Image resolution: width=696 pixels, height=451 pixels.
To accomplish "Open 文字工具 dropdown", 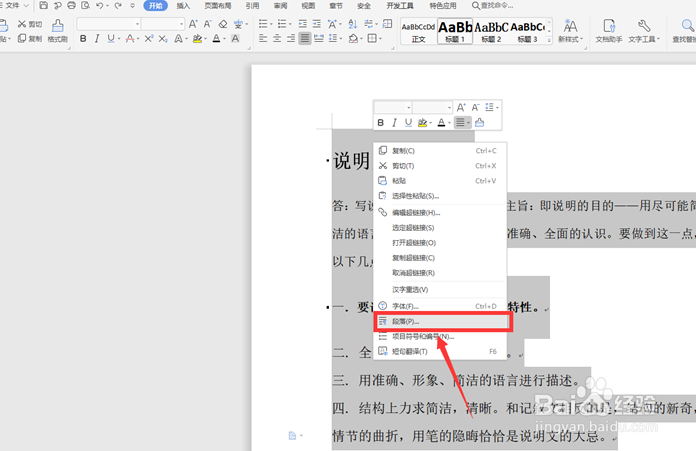I will click(644, 31).
